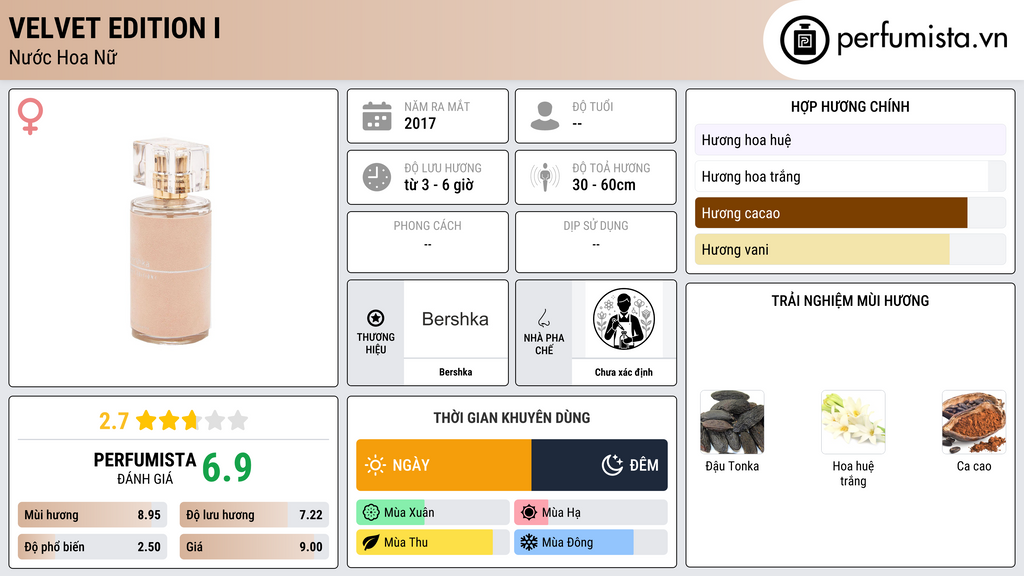Click the Ca cao note thumbnail
1024x576 pixels.
click(974, 423)
